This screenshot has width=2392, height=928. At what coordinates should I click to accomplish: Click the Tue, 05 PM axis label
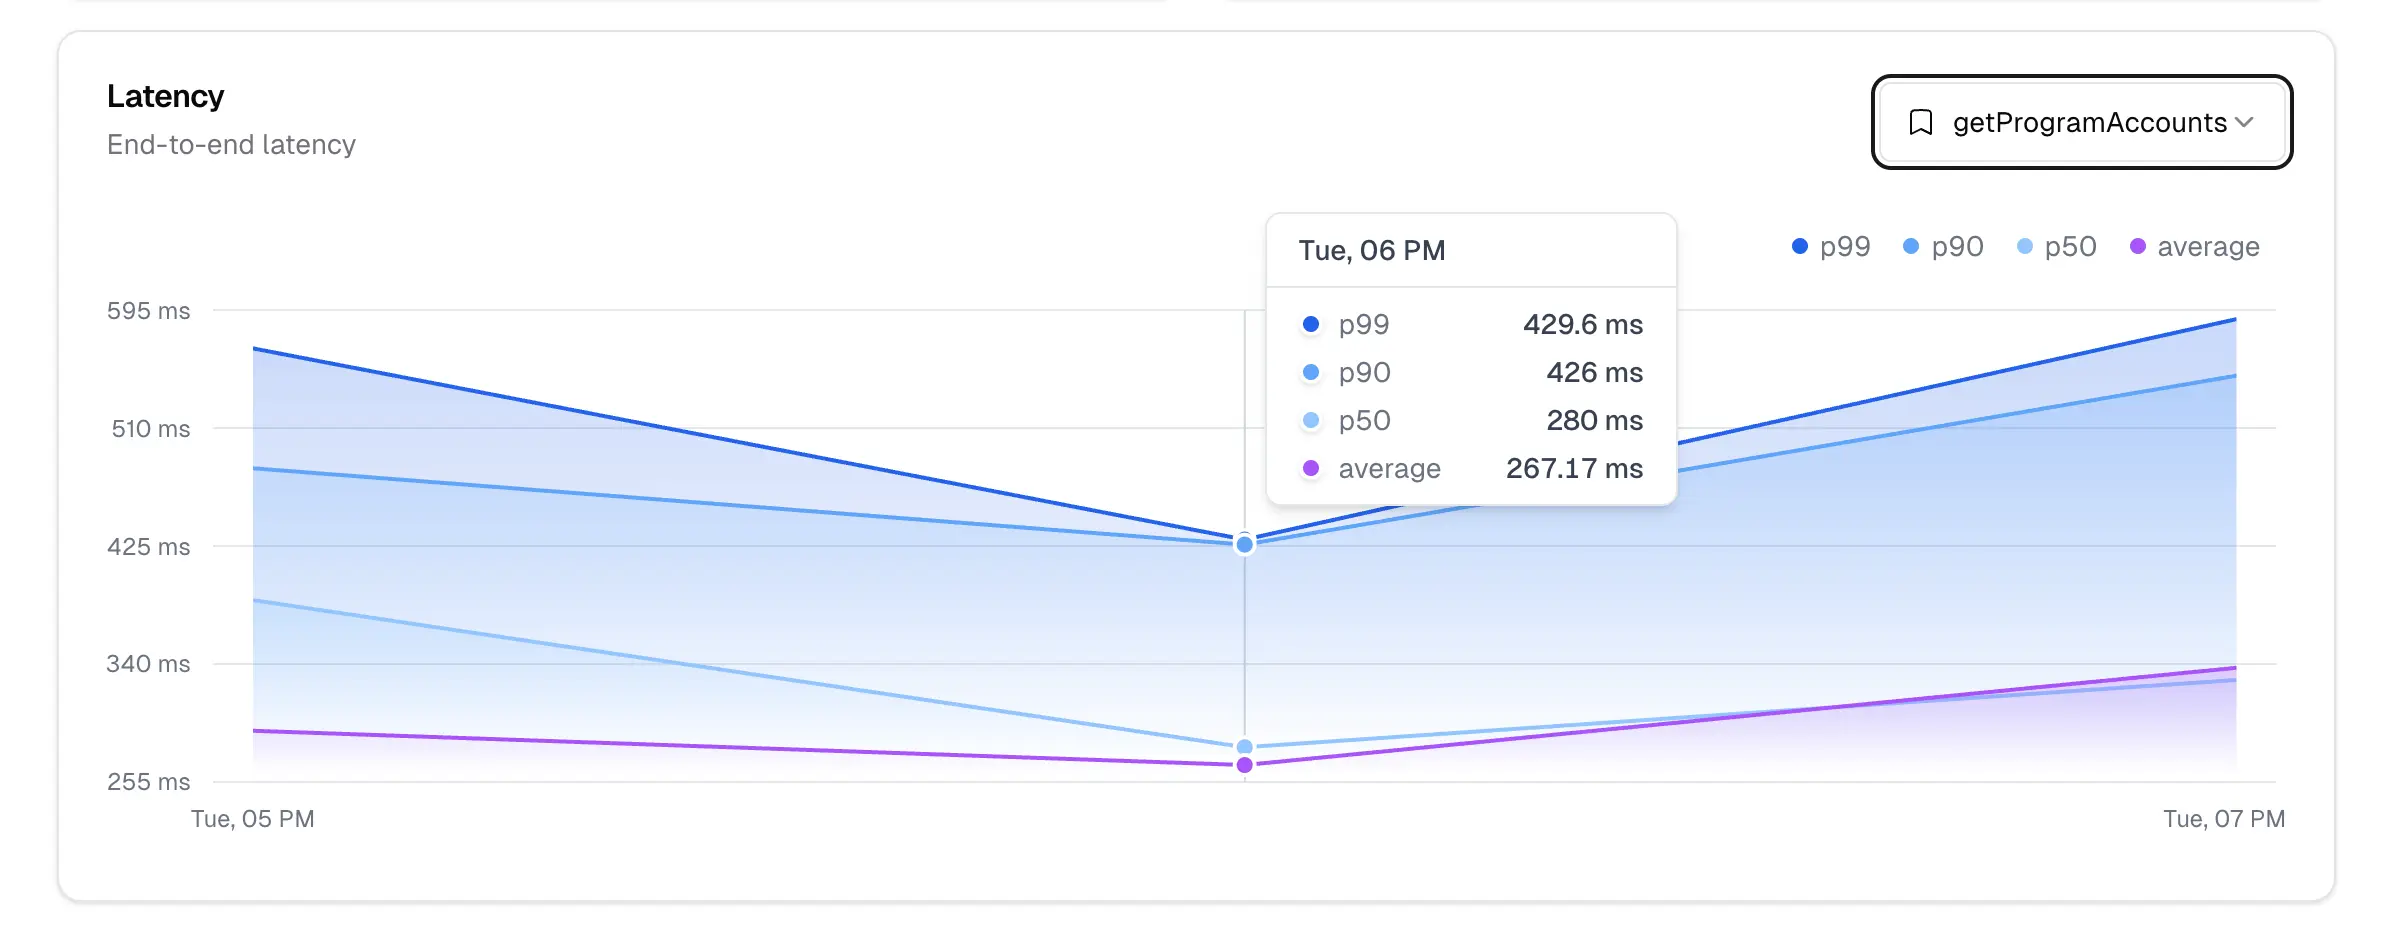[x=252, y=819]
